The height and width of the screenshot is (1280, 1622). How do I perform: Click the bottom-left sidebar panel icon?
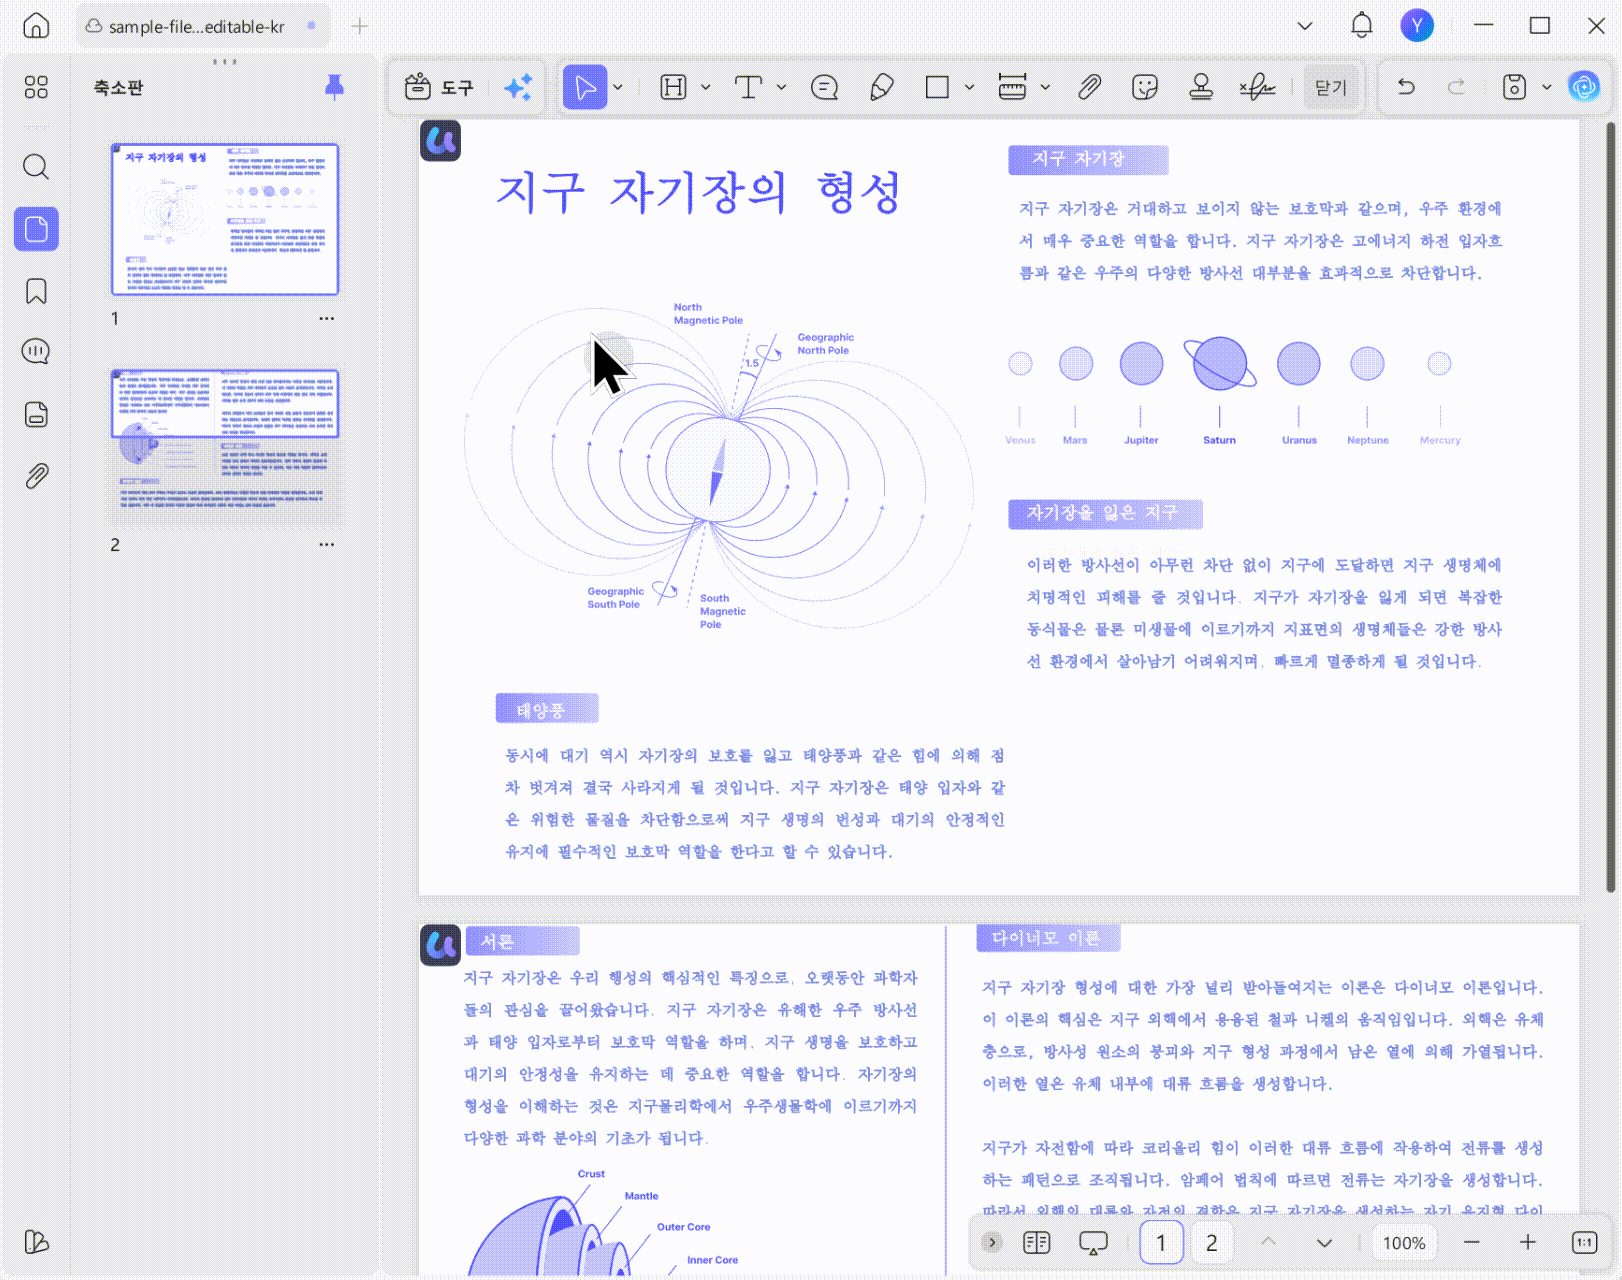click(x=36, y=1242)
